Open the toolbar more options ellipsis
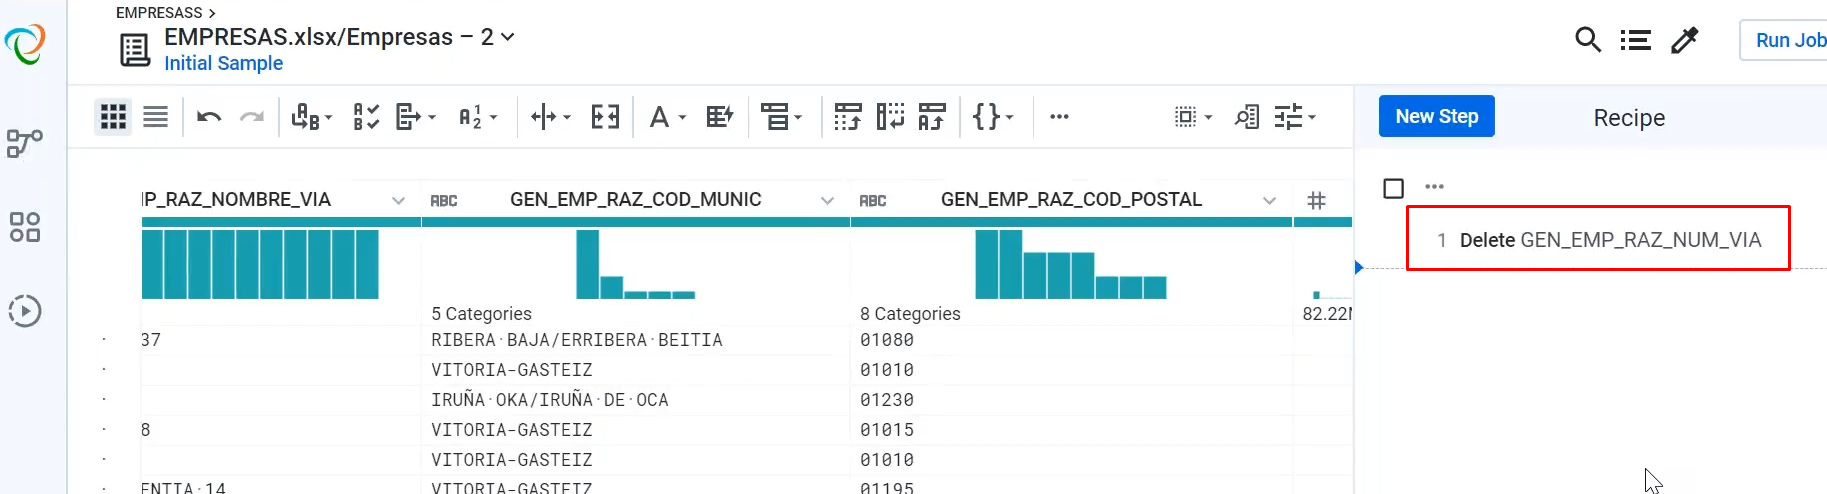This screenshot has height=494, width=1827. [x=1059, y=117]
